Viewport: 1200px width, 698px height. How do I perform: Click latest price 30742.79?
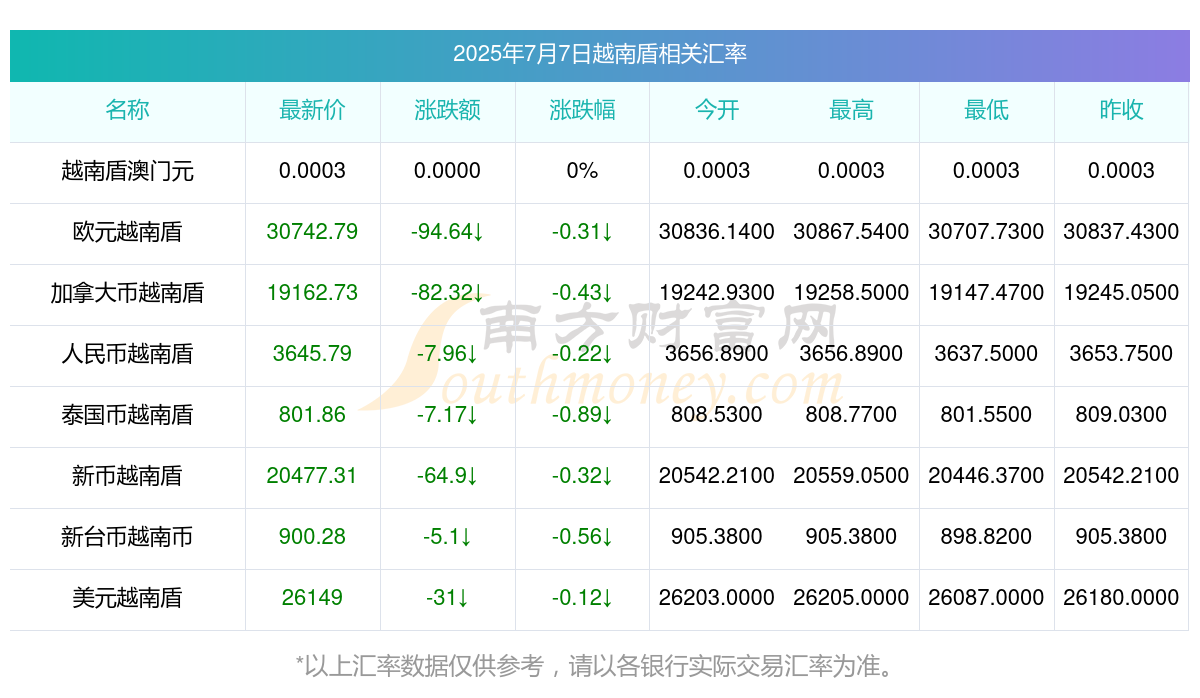312,232
